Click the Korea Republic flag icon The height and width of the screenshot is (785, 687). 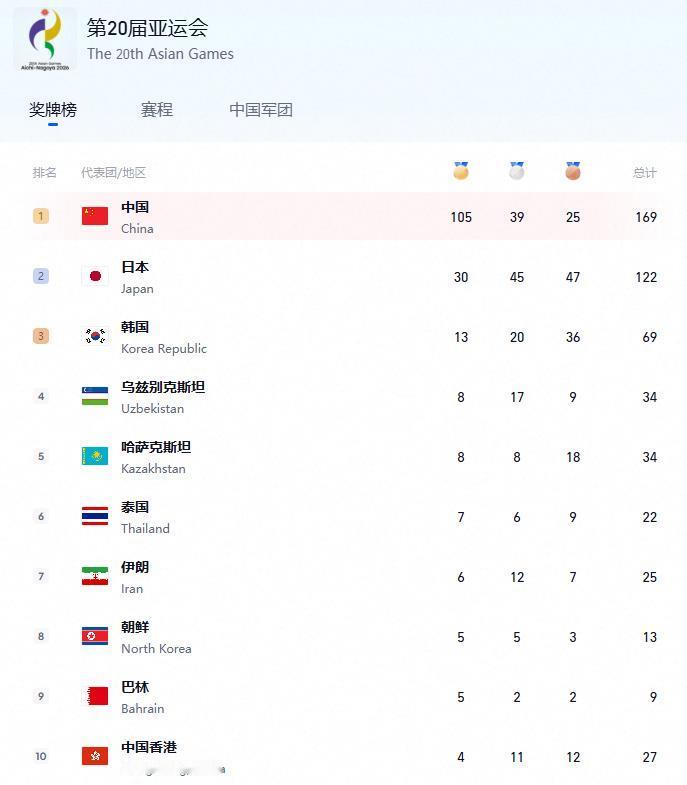click(95, 336)
